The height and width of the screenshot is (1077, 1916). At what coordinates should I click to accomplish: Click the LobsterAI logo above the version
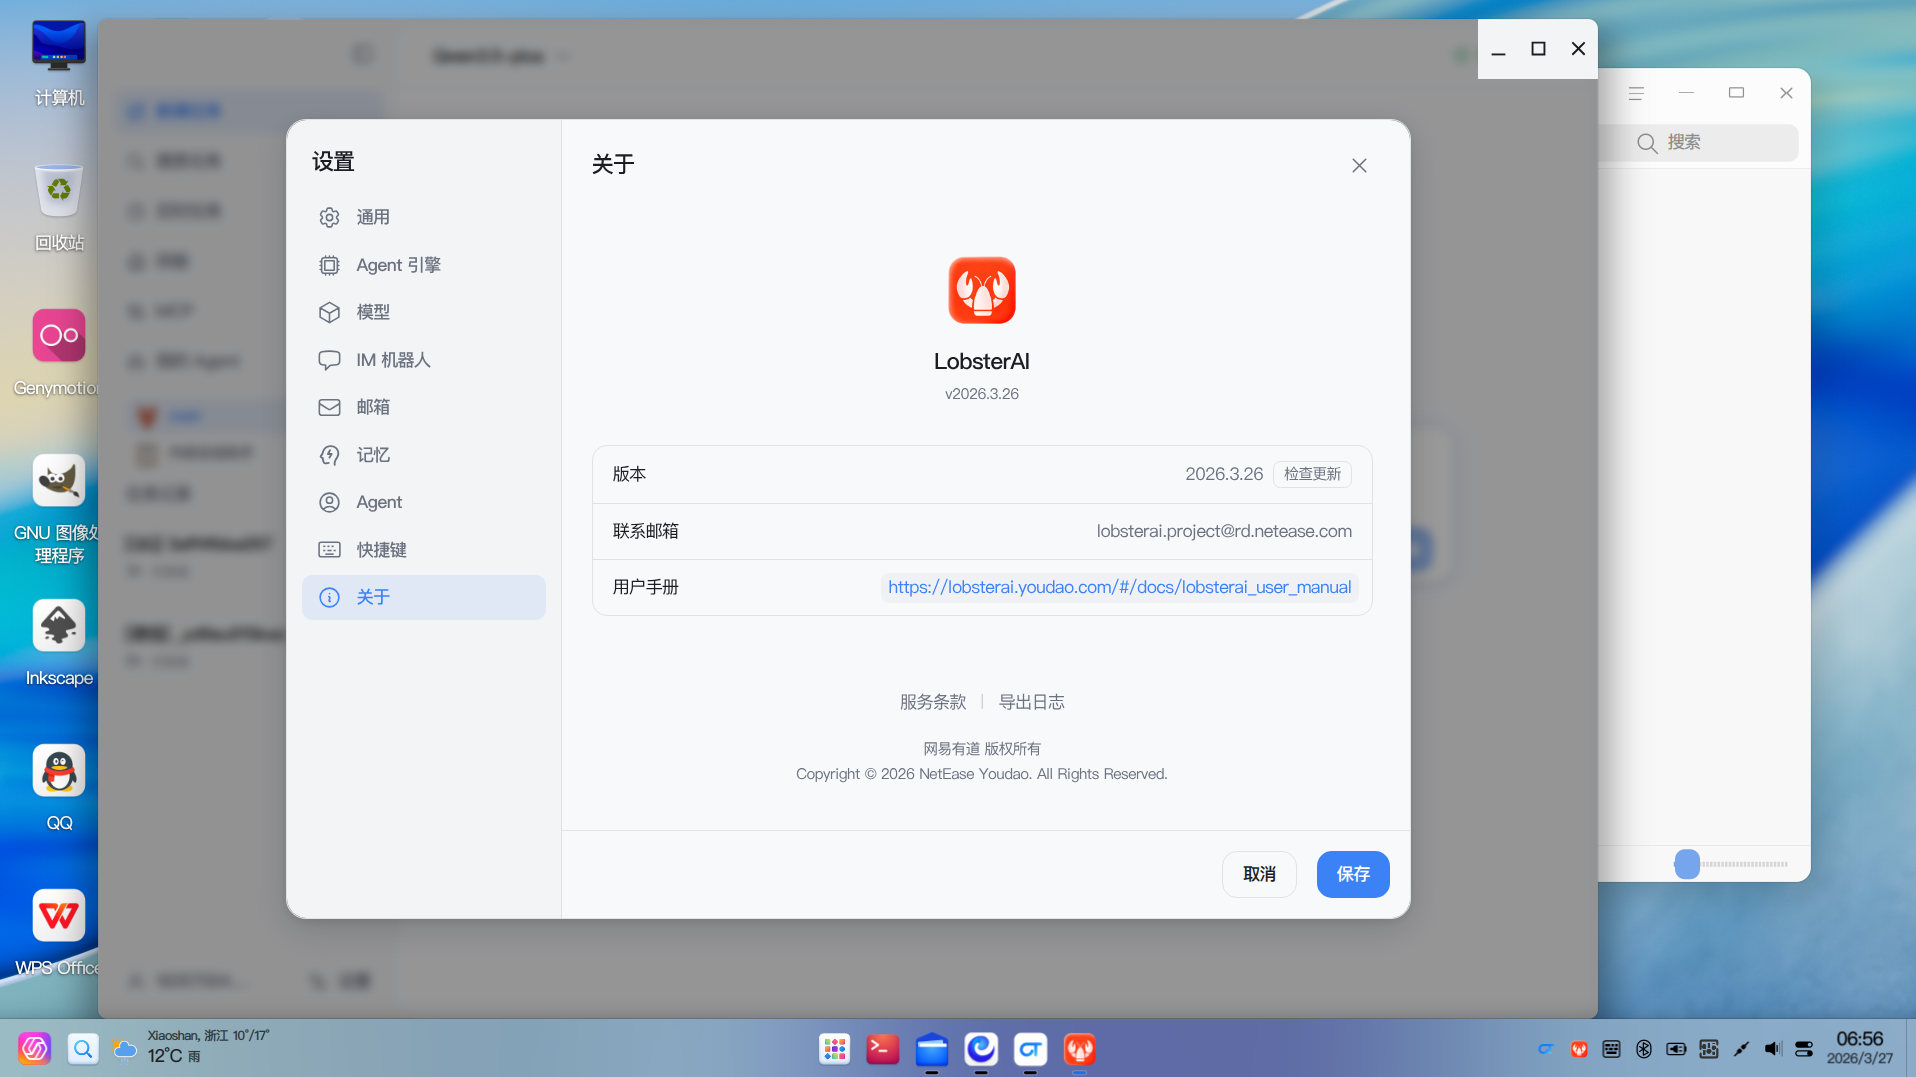pyautogui.click(x=981, y=290)
